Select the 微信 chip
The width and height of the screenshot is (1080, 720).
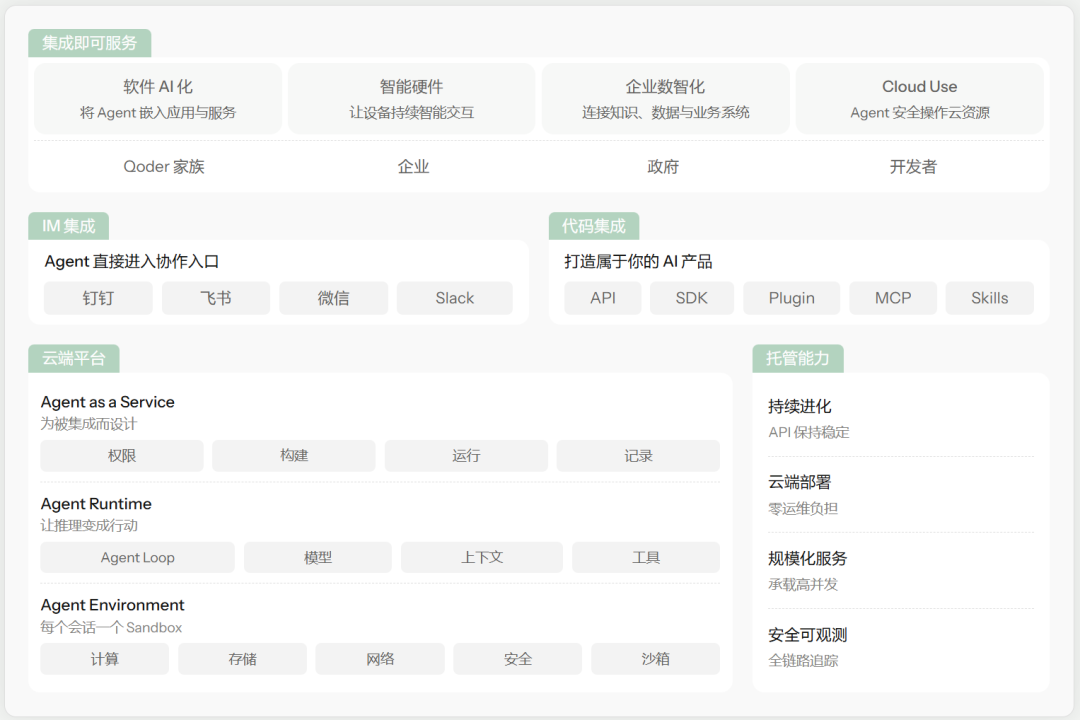pyautogui.click(x=333, y=298)
